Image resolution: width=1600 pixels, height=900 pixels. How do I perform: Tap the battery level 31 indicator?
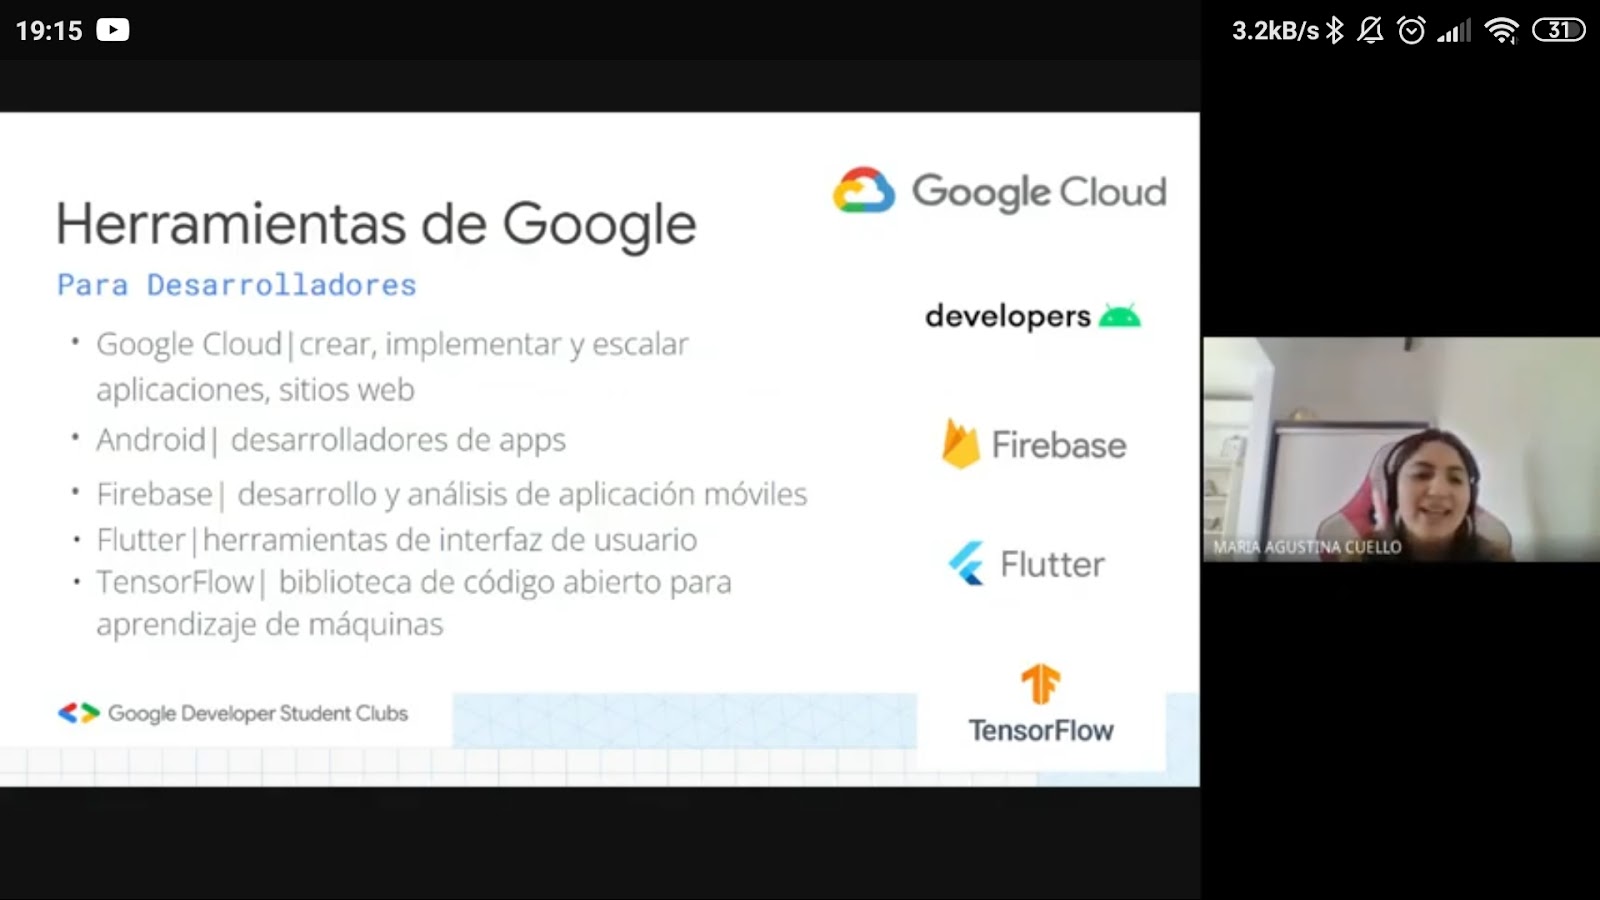coord(1559,30)
